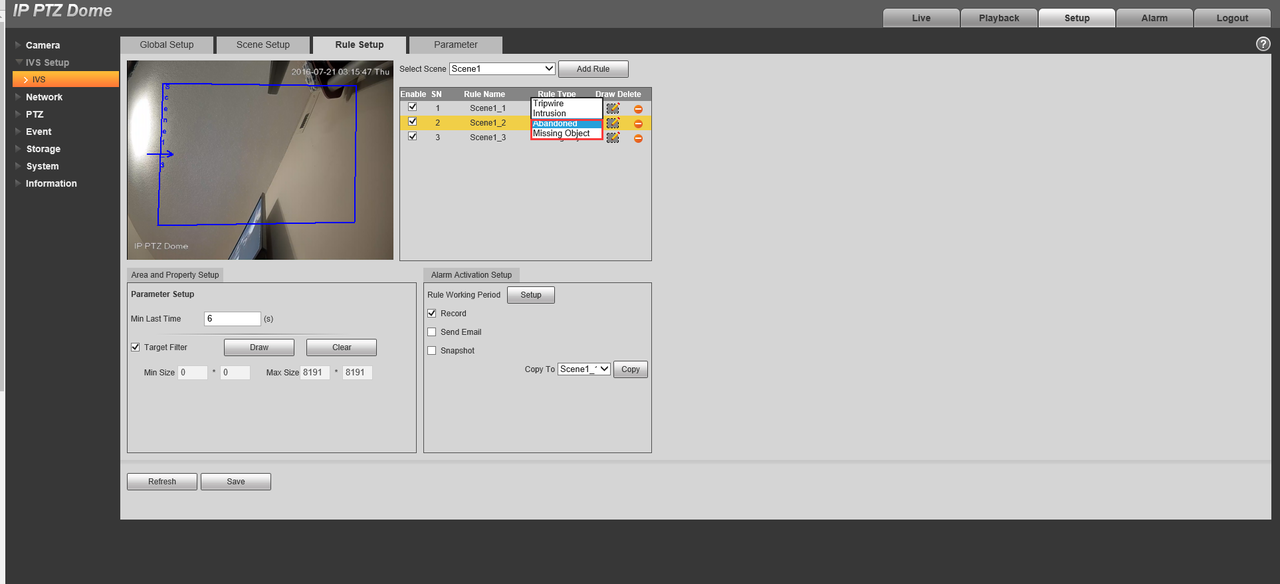Expand the System sidebar section
The height and width of the screenshot is (584, 1280).
(42, 166)
